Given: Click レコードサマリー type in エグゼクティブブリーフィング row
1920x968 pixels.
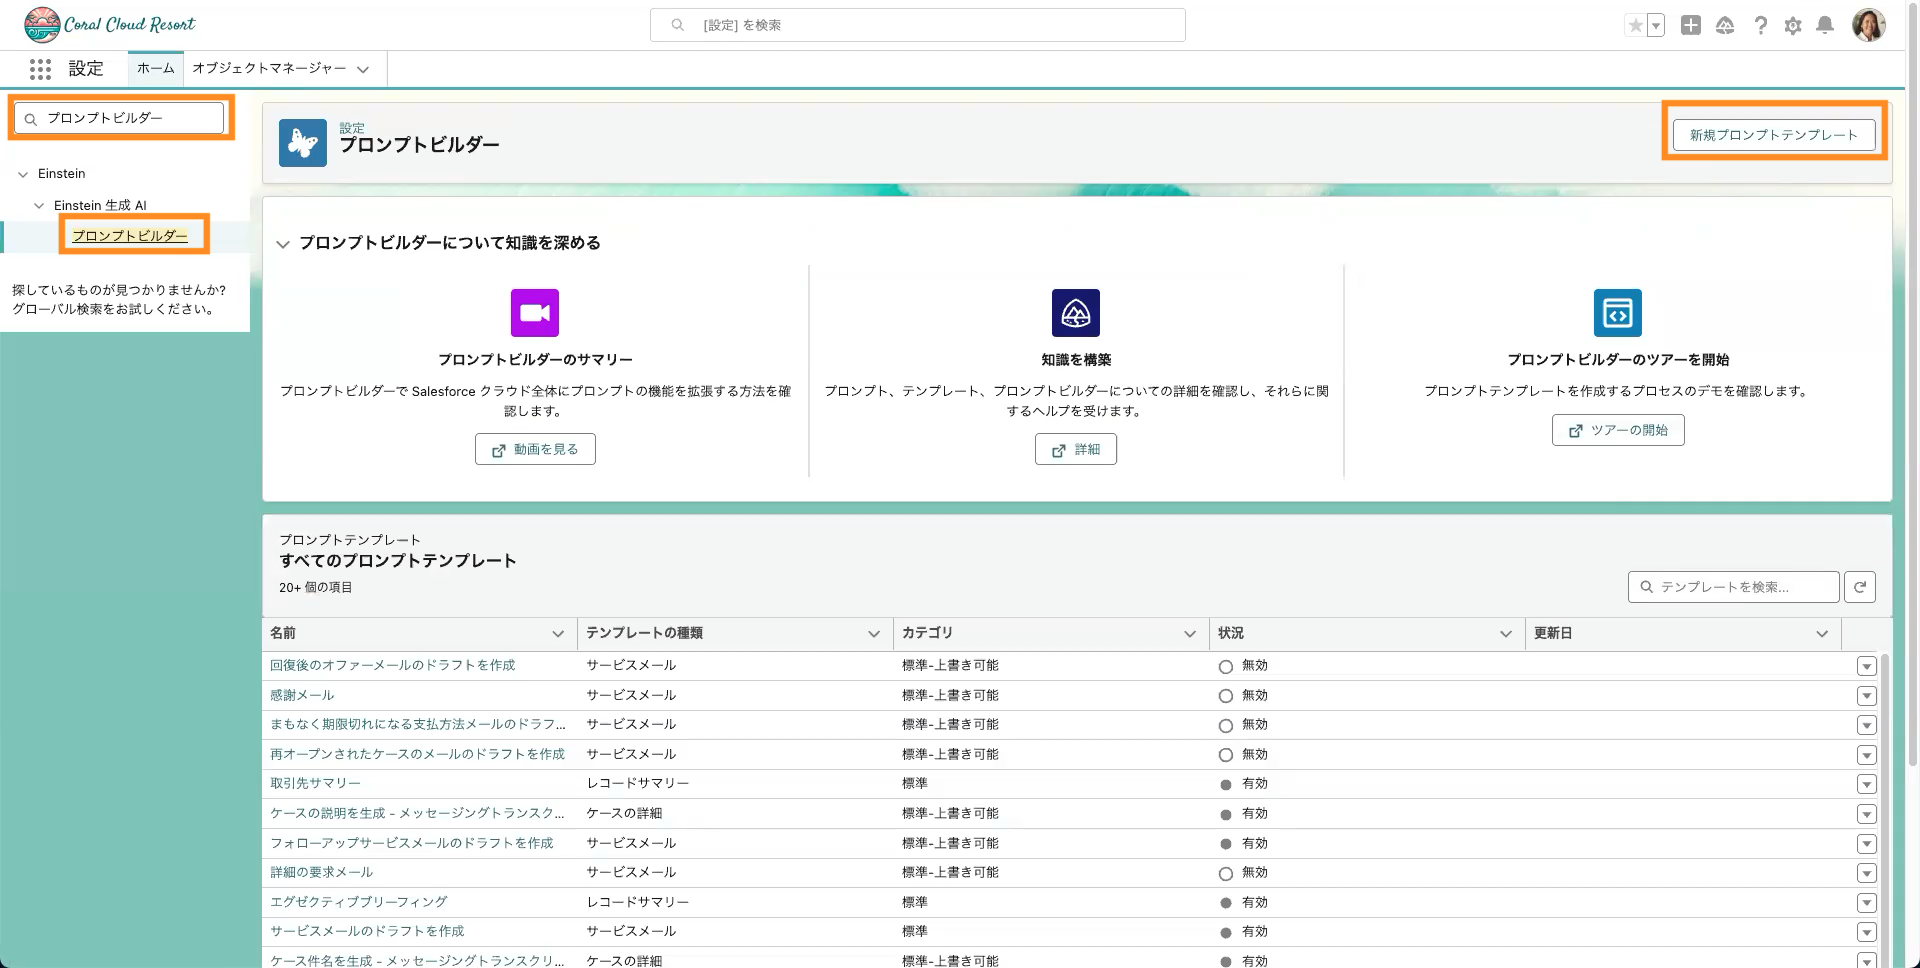Looking at the screenshot, I should click(637, 902).
